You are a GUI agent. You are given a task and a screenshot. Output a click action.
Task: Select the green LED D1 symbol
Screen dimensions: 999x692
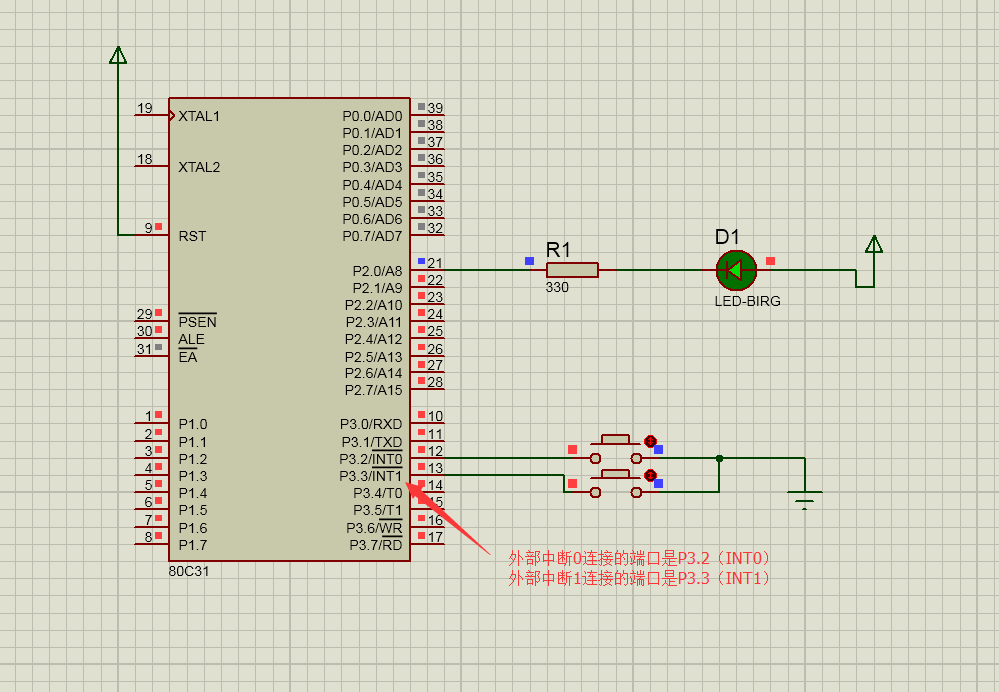pyautogui.click(x=736, y=270)
